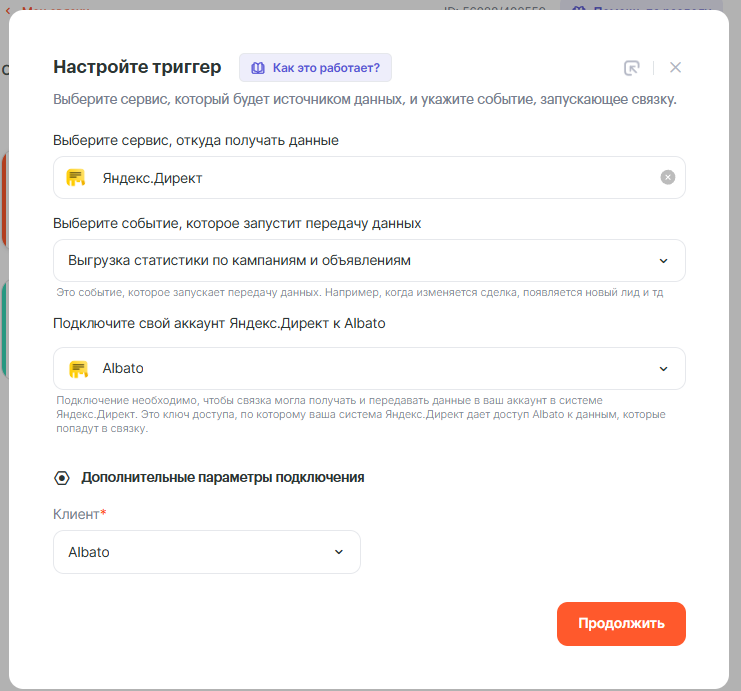This screenshot has width=741, height=691.
Task: Click hint text beginning 'Подключение необходимо'
Action: (361, 415)
